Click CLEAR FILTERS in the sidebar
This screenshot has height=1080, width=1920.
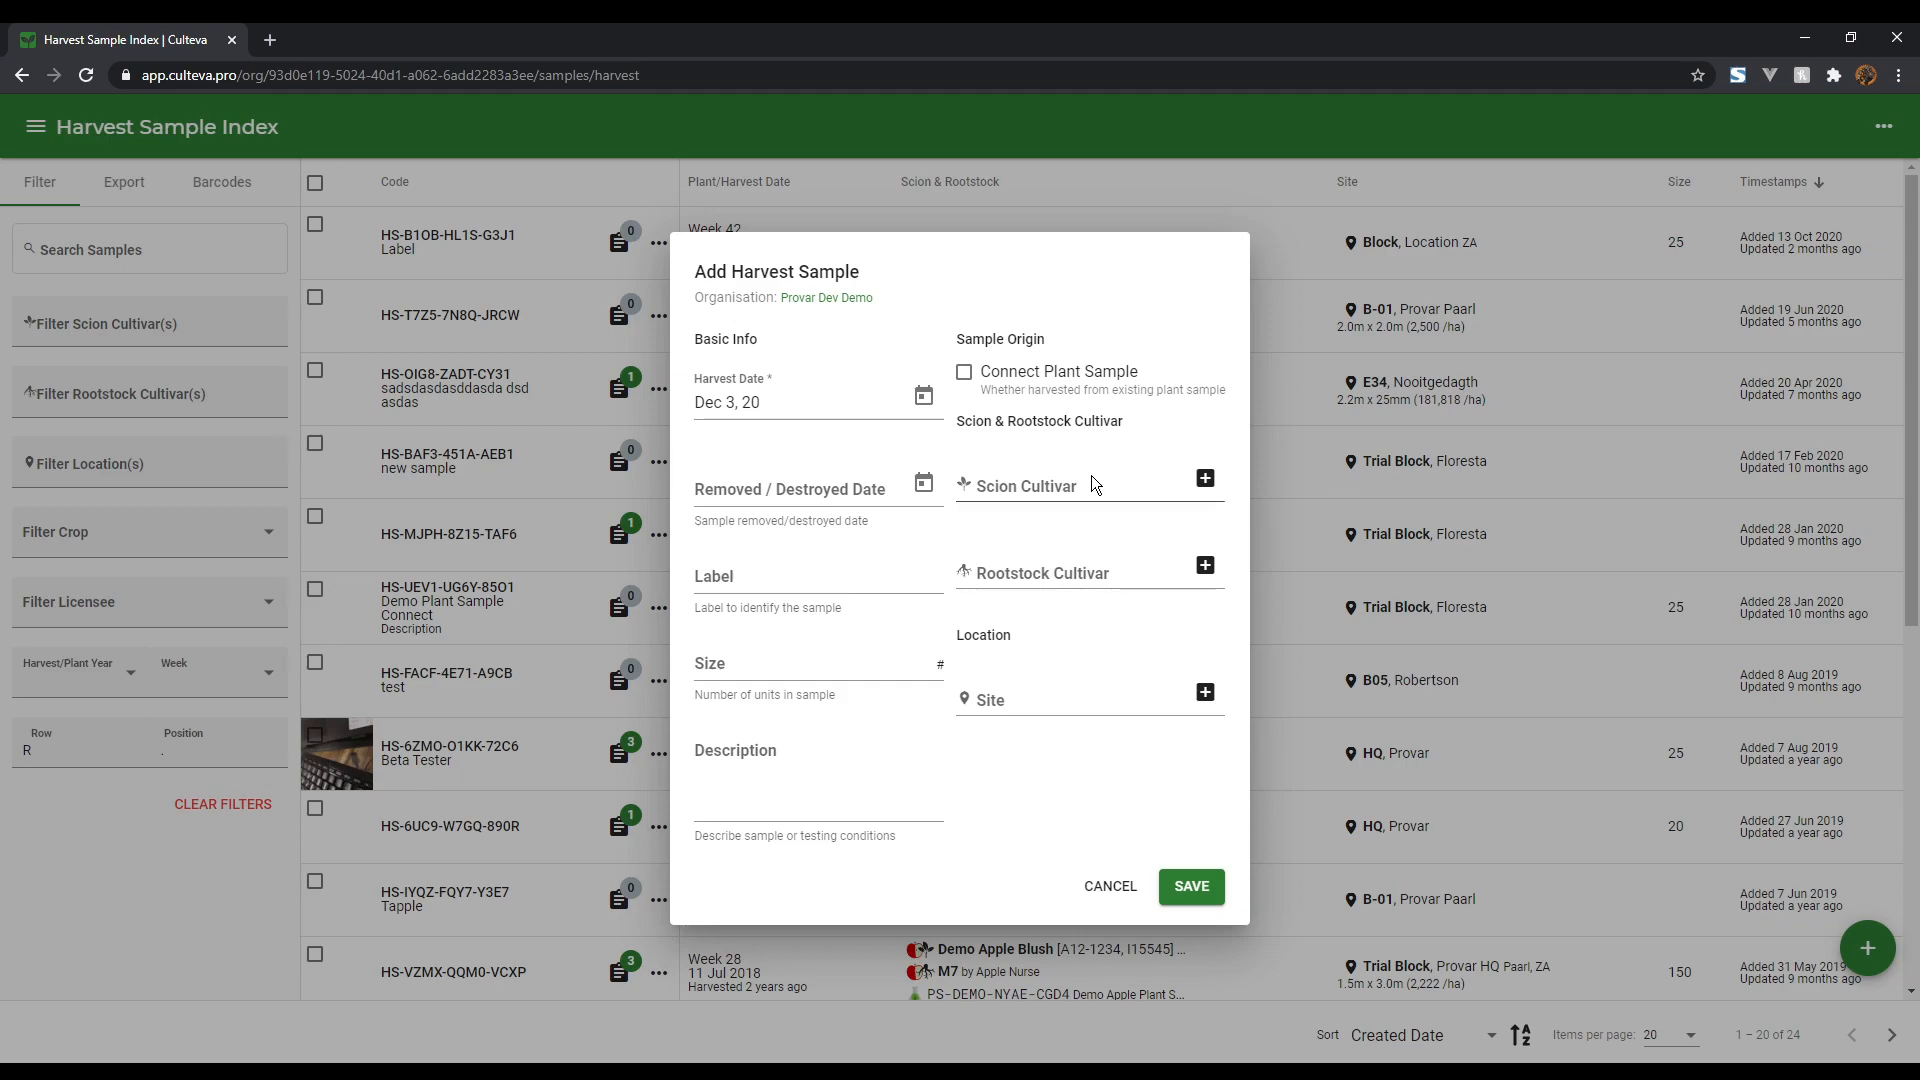[223, 804]
